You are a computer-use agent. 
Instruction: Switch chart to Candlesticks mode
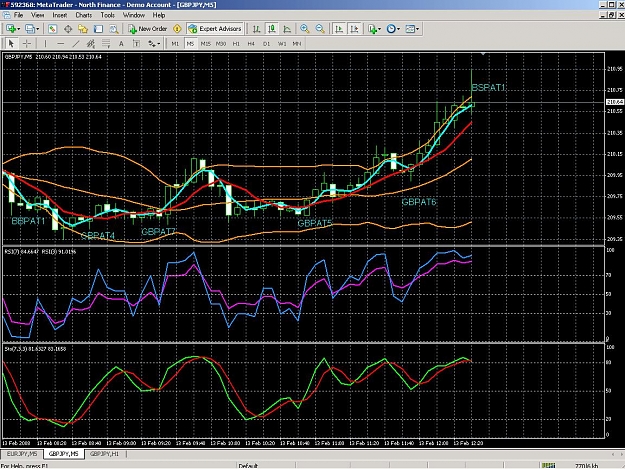point(272,29)
